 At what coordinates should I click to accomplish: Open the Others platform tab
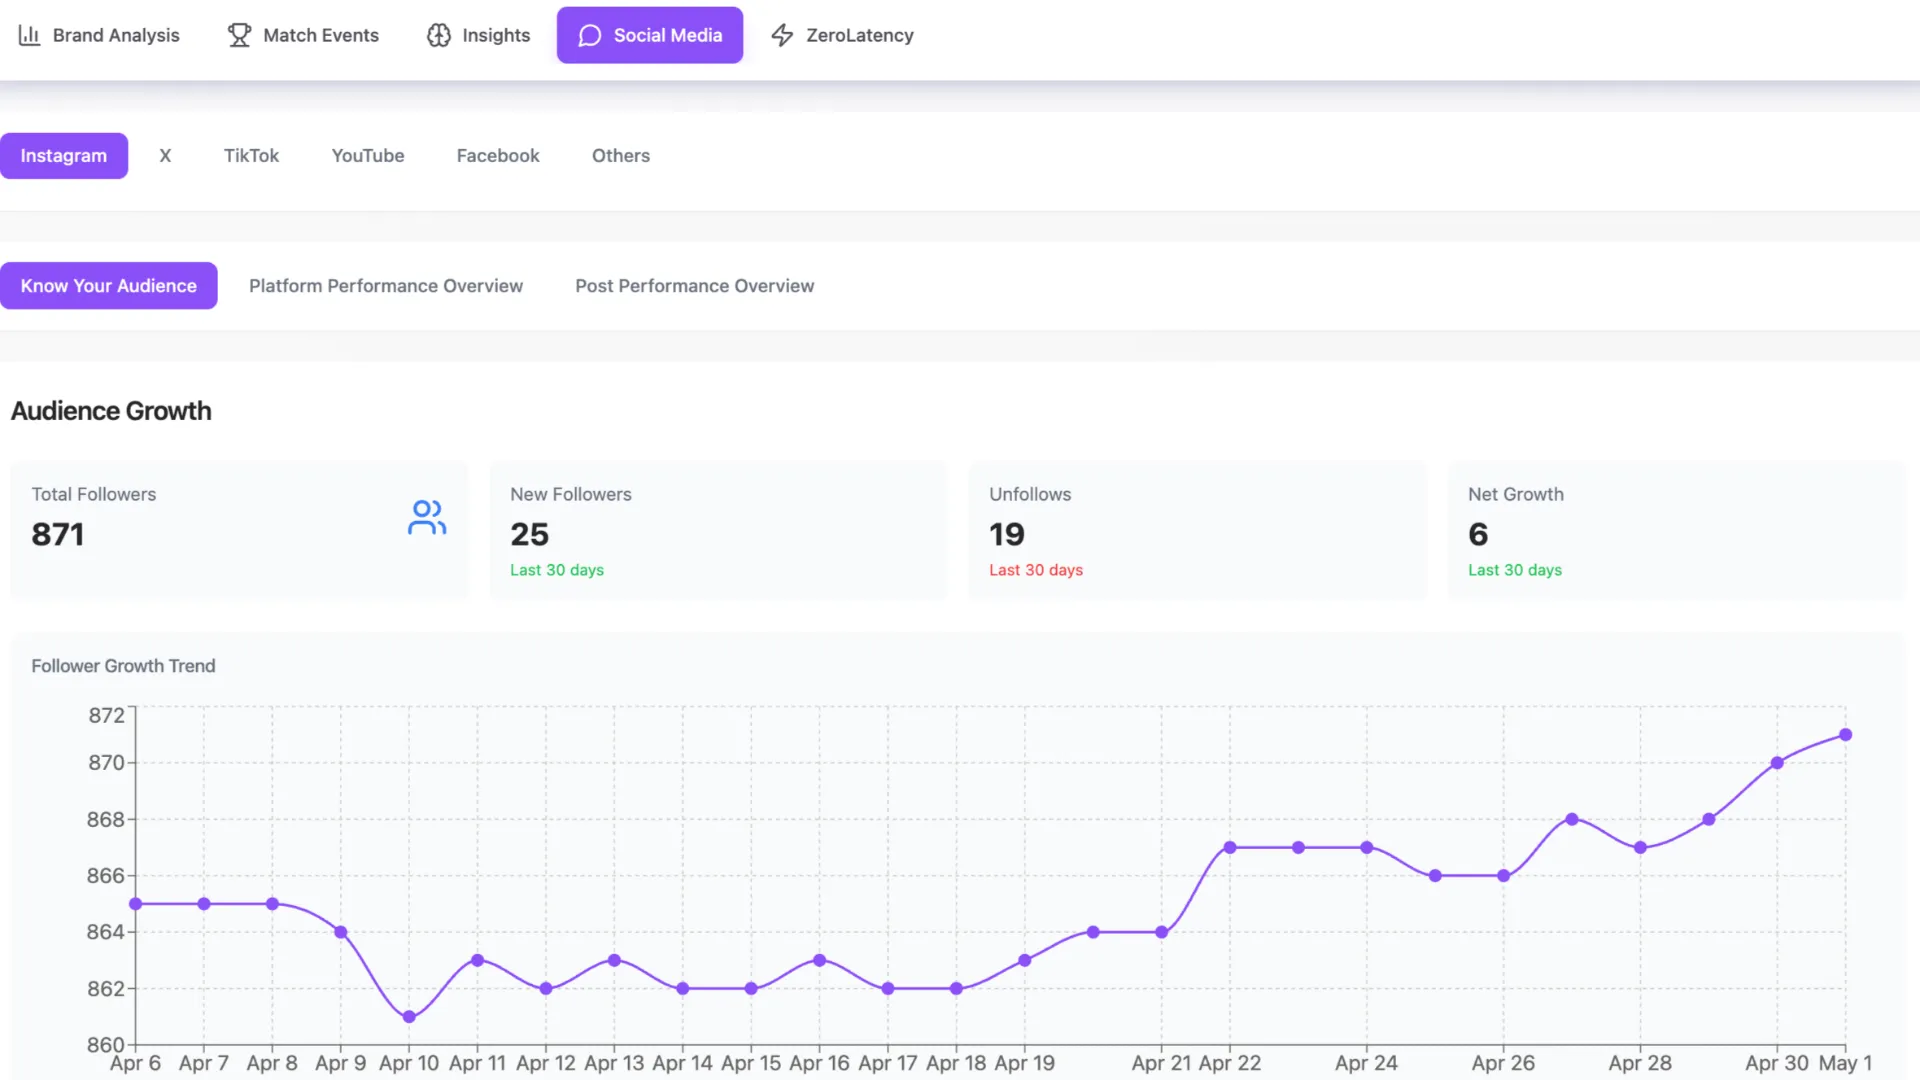620,156
